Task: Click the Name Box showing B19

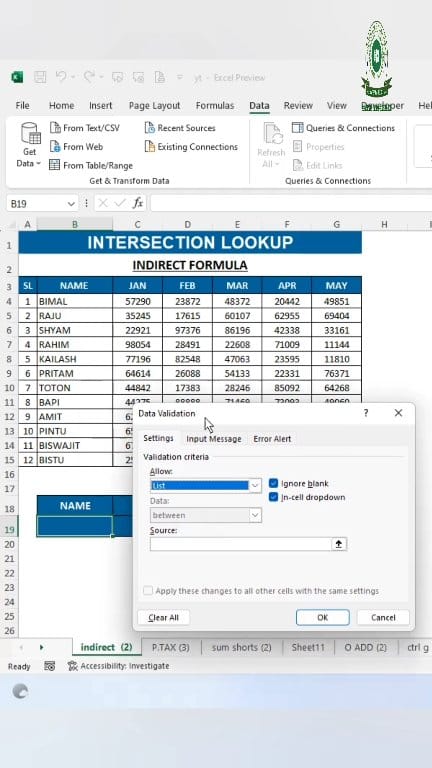Action: (36, 203)
